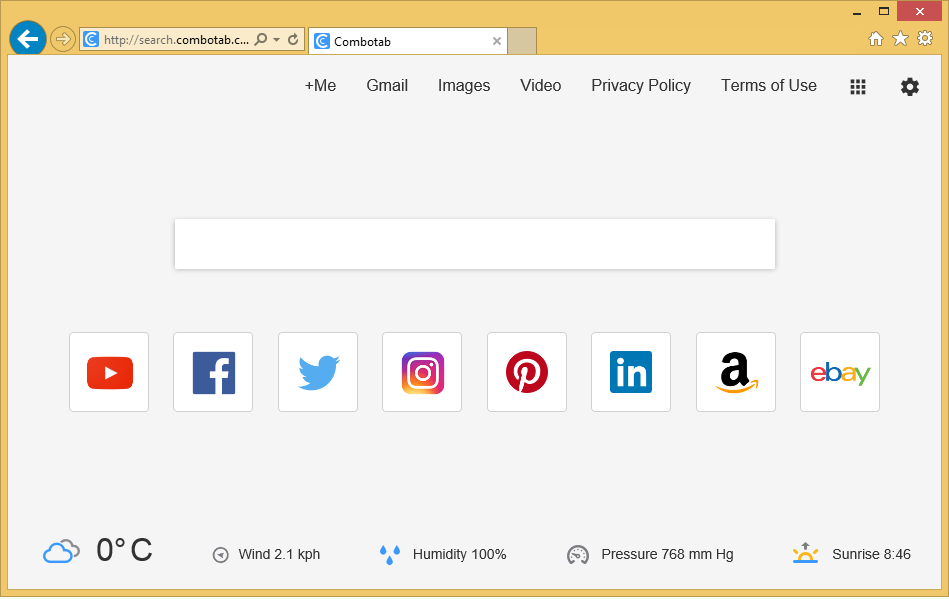Open the eBay shortcut tile

[840, 372]
